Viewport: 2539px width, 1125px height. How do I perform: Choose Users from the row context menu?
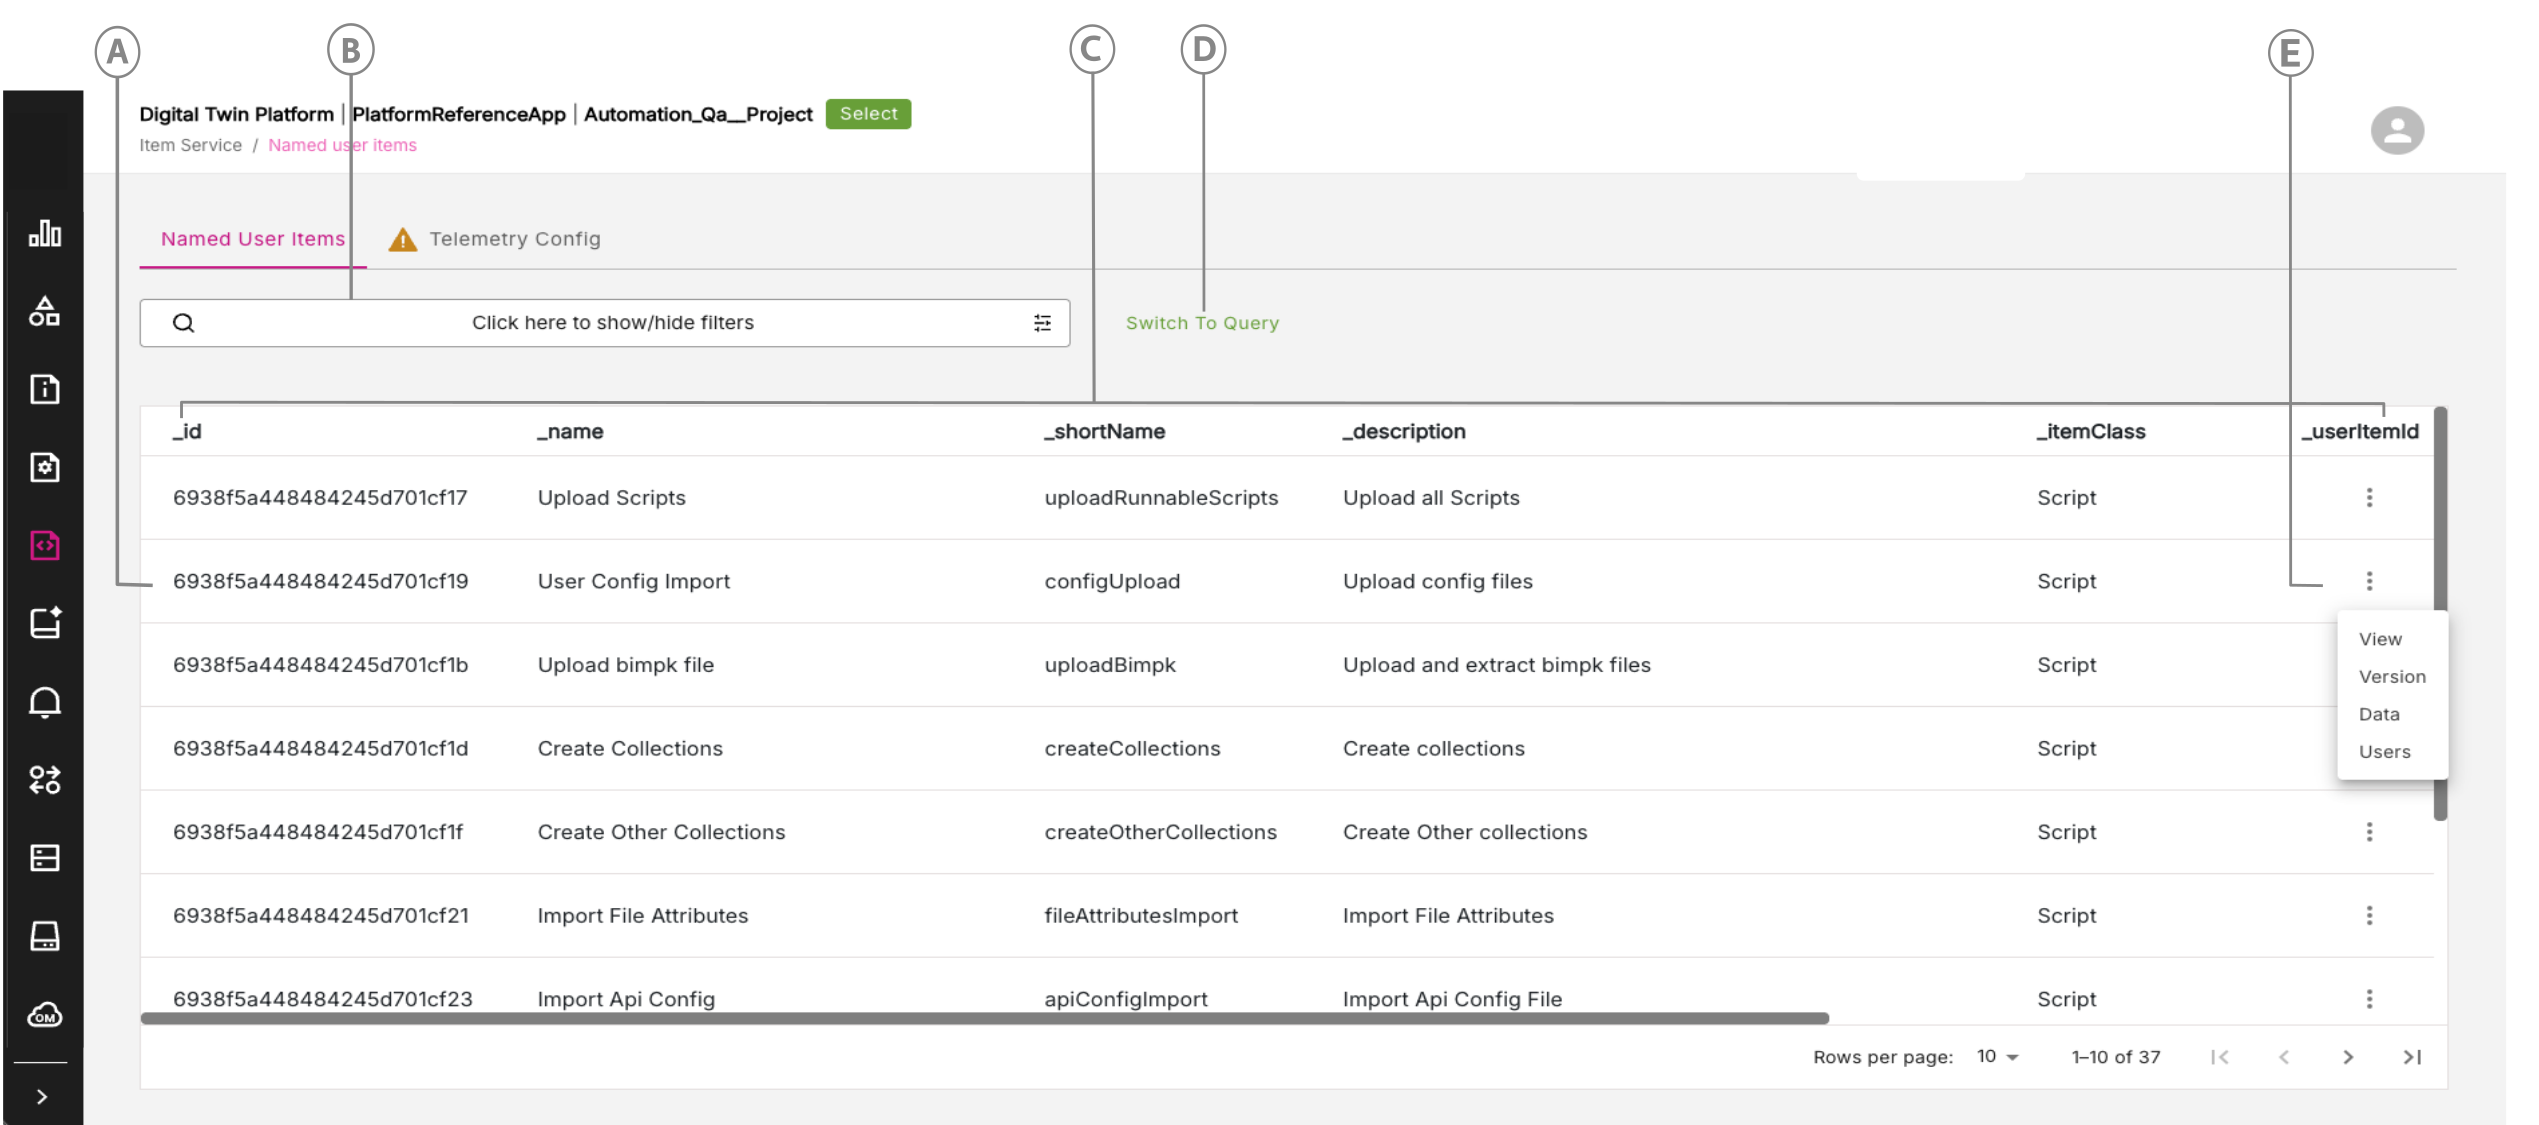[x=2384, y=752]
